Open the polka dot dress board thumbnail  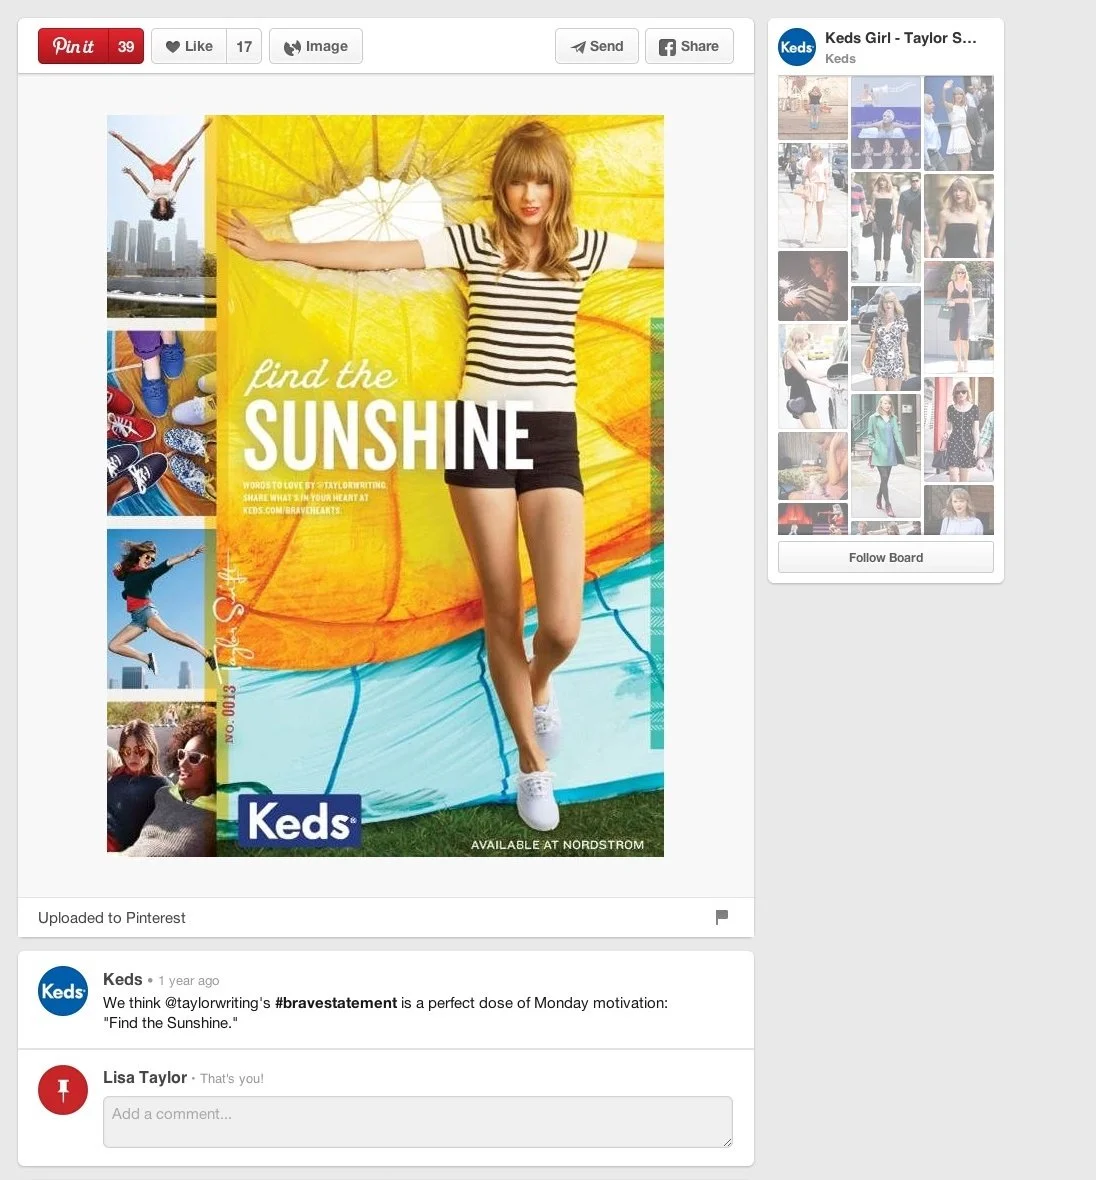[x=958, y=429]
